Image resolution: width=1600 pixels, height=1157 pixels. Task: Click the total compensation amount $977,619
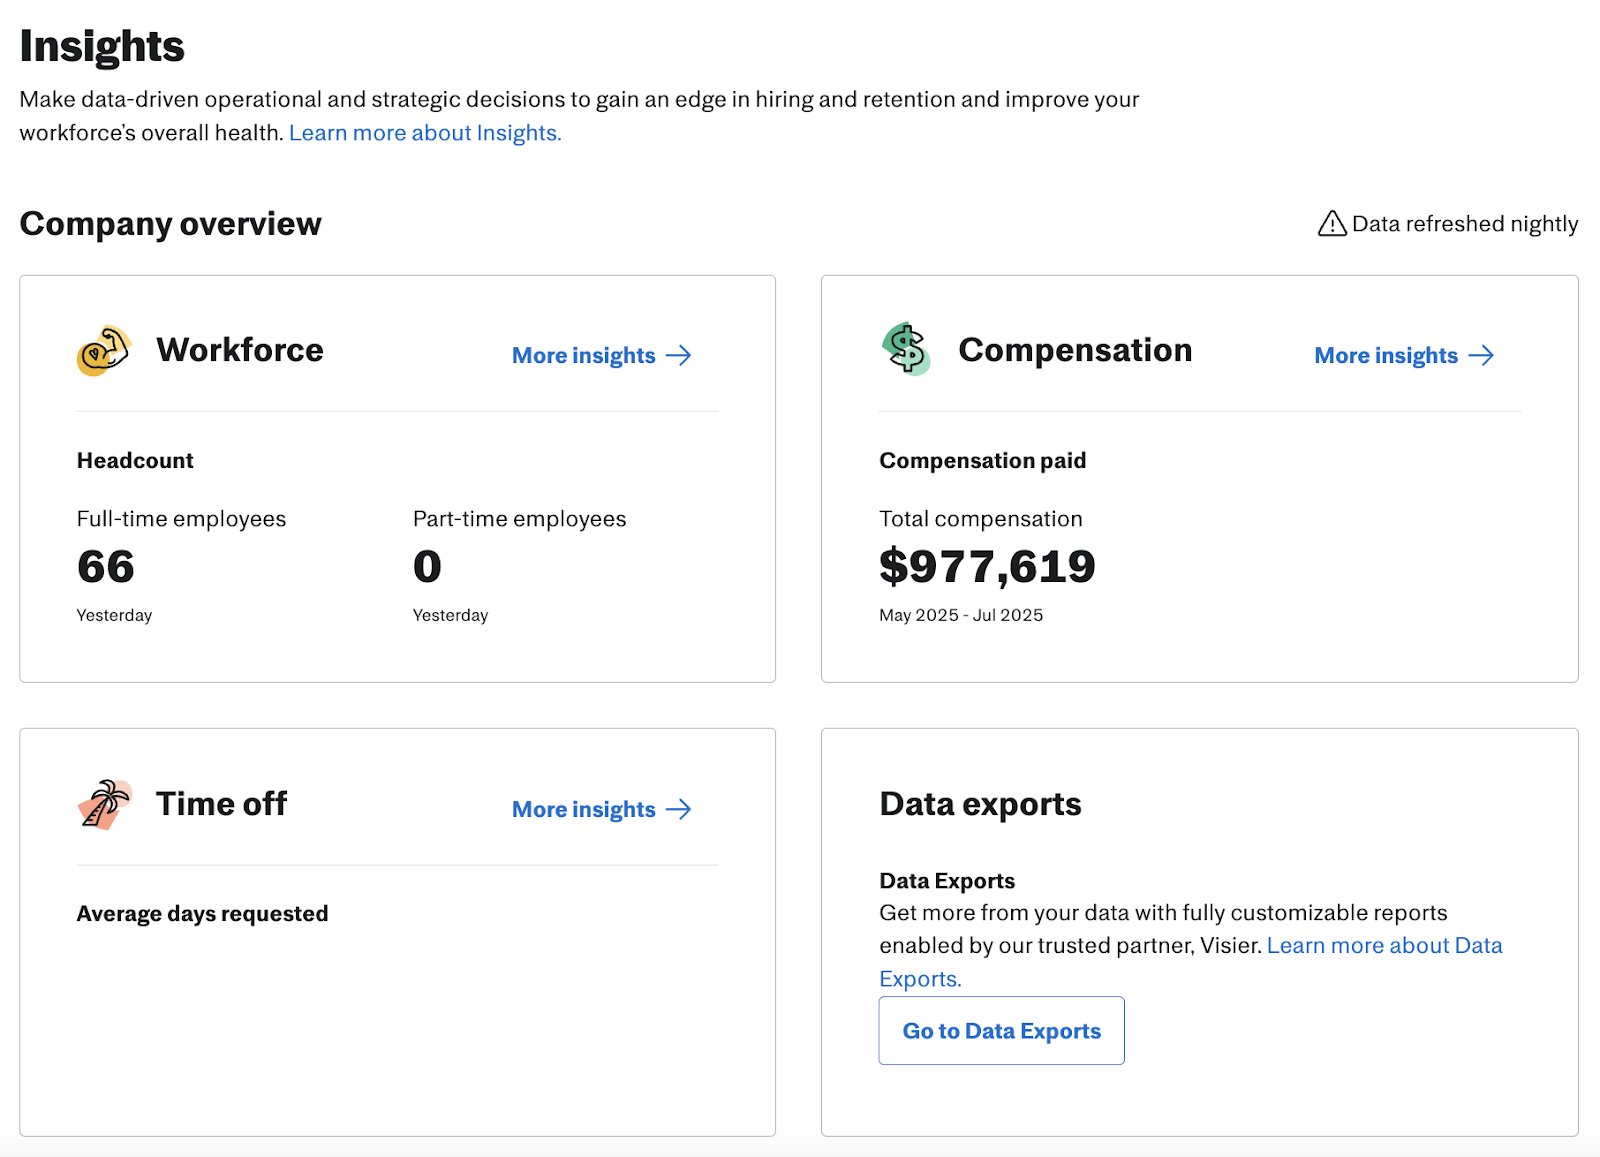(987, 567)
